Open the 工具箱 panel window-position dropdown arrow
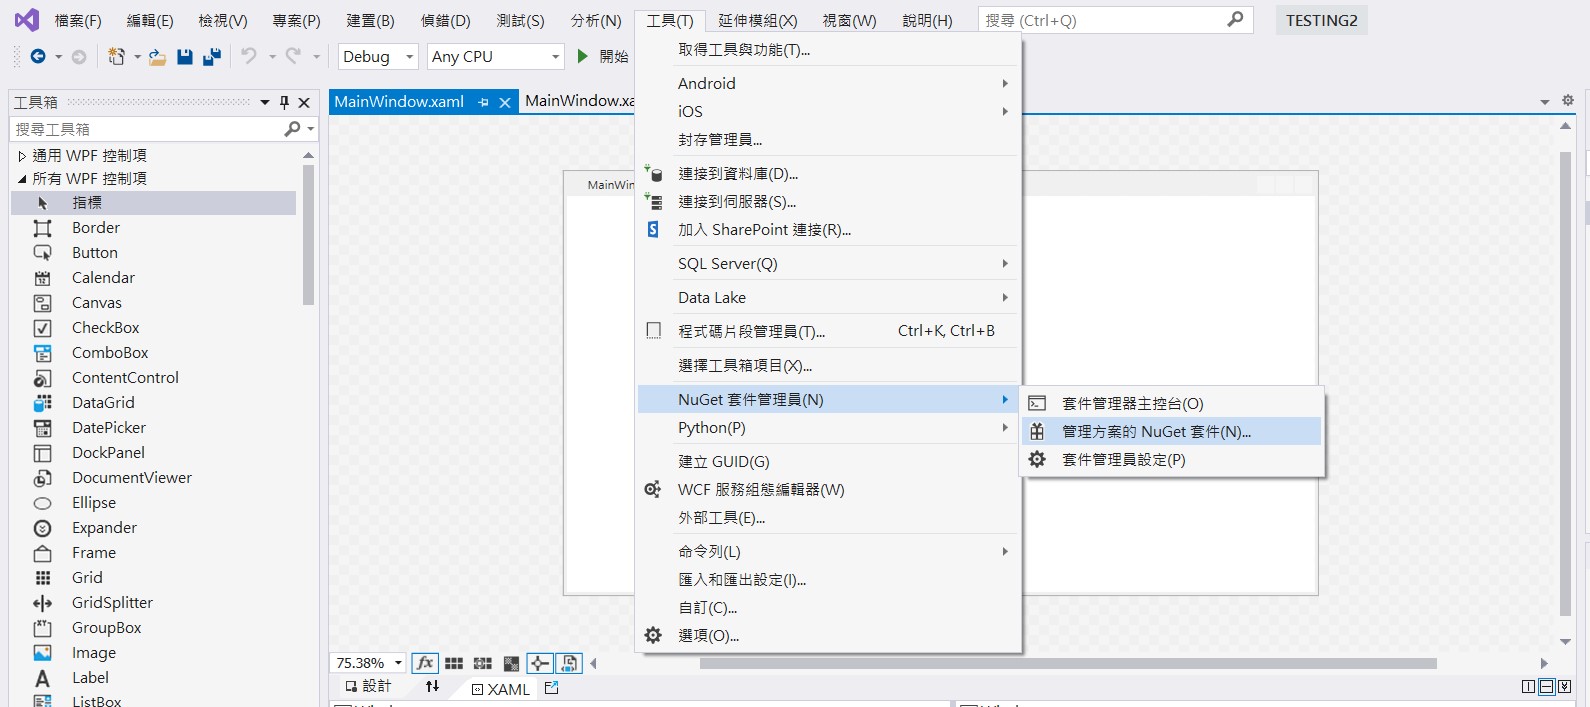The height and width of the screenshot is (707, 1590). click(x=265, y=102)
